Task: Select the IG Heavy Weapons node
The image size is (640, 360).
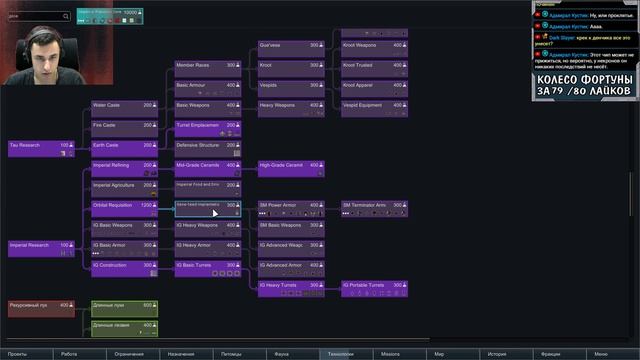Action: click(208, 229)
